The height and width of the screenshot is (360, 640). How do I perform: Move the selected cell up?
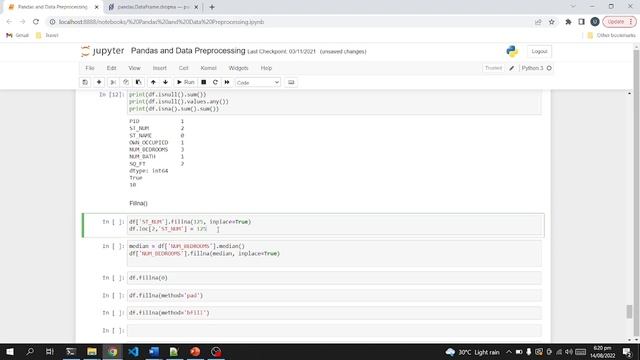pyautogui.click(x=153, y=82)
